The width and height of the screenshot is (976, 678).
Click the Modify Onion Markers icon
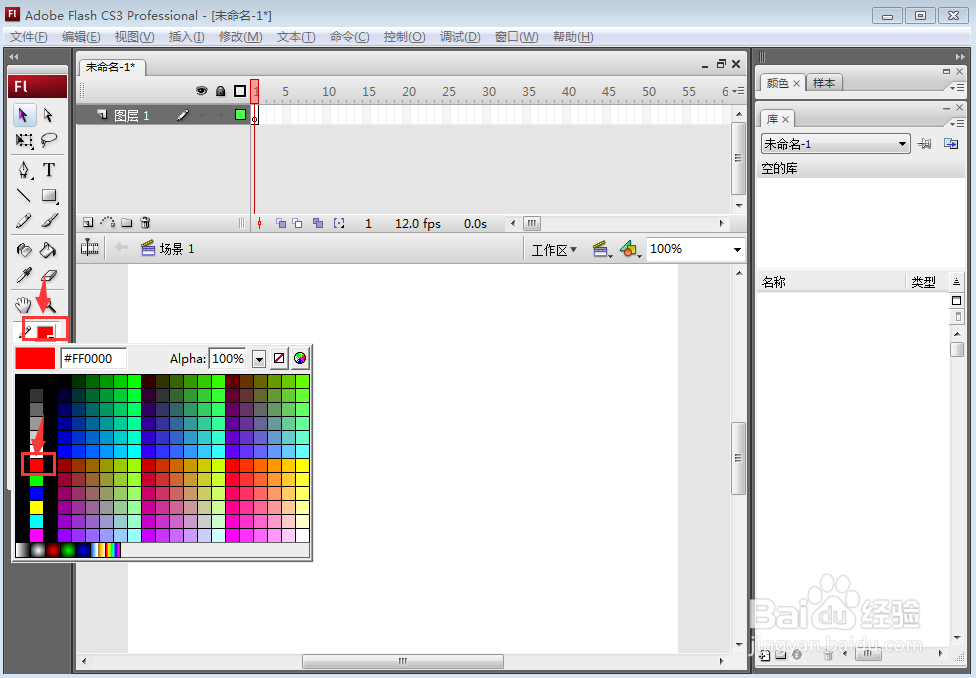point(339,223)
